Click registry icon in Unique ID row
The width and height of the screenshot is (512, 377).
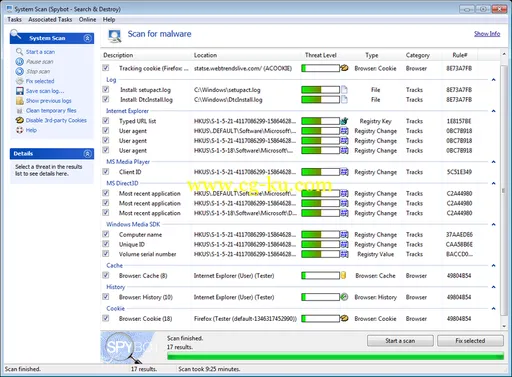(344, 244)
